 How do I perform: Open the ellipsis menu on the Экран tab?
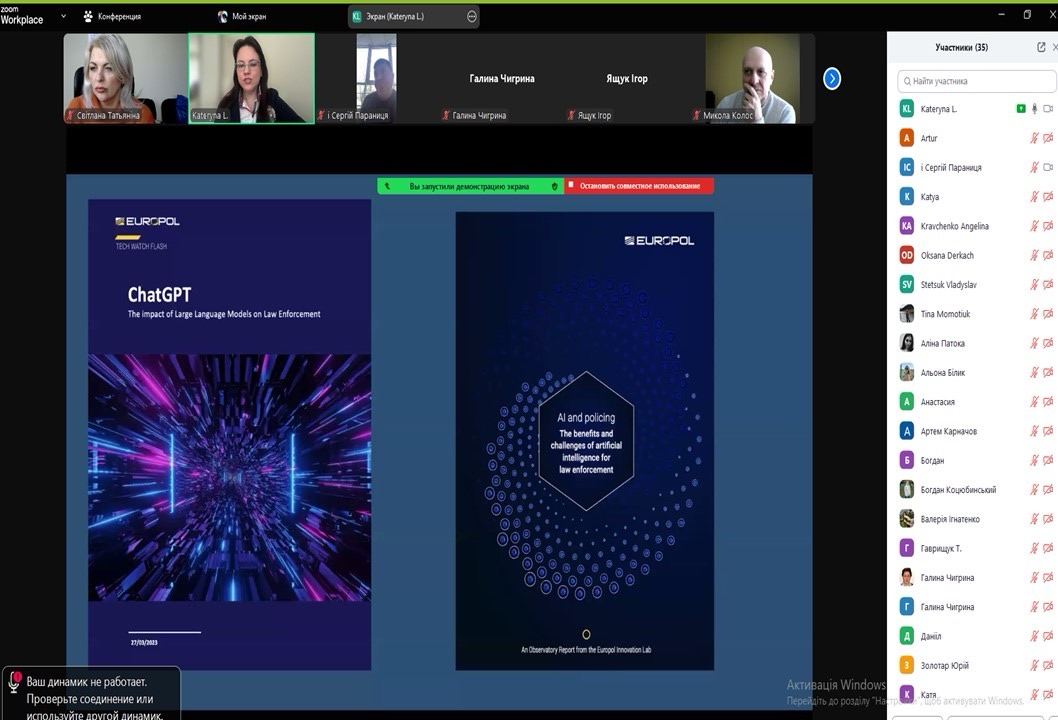pos(472,16)
